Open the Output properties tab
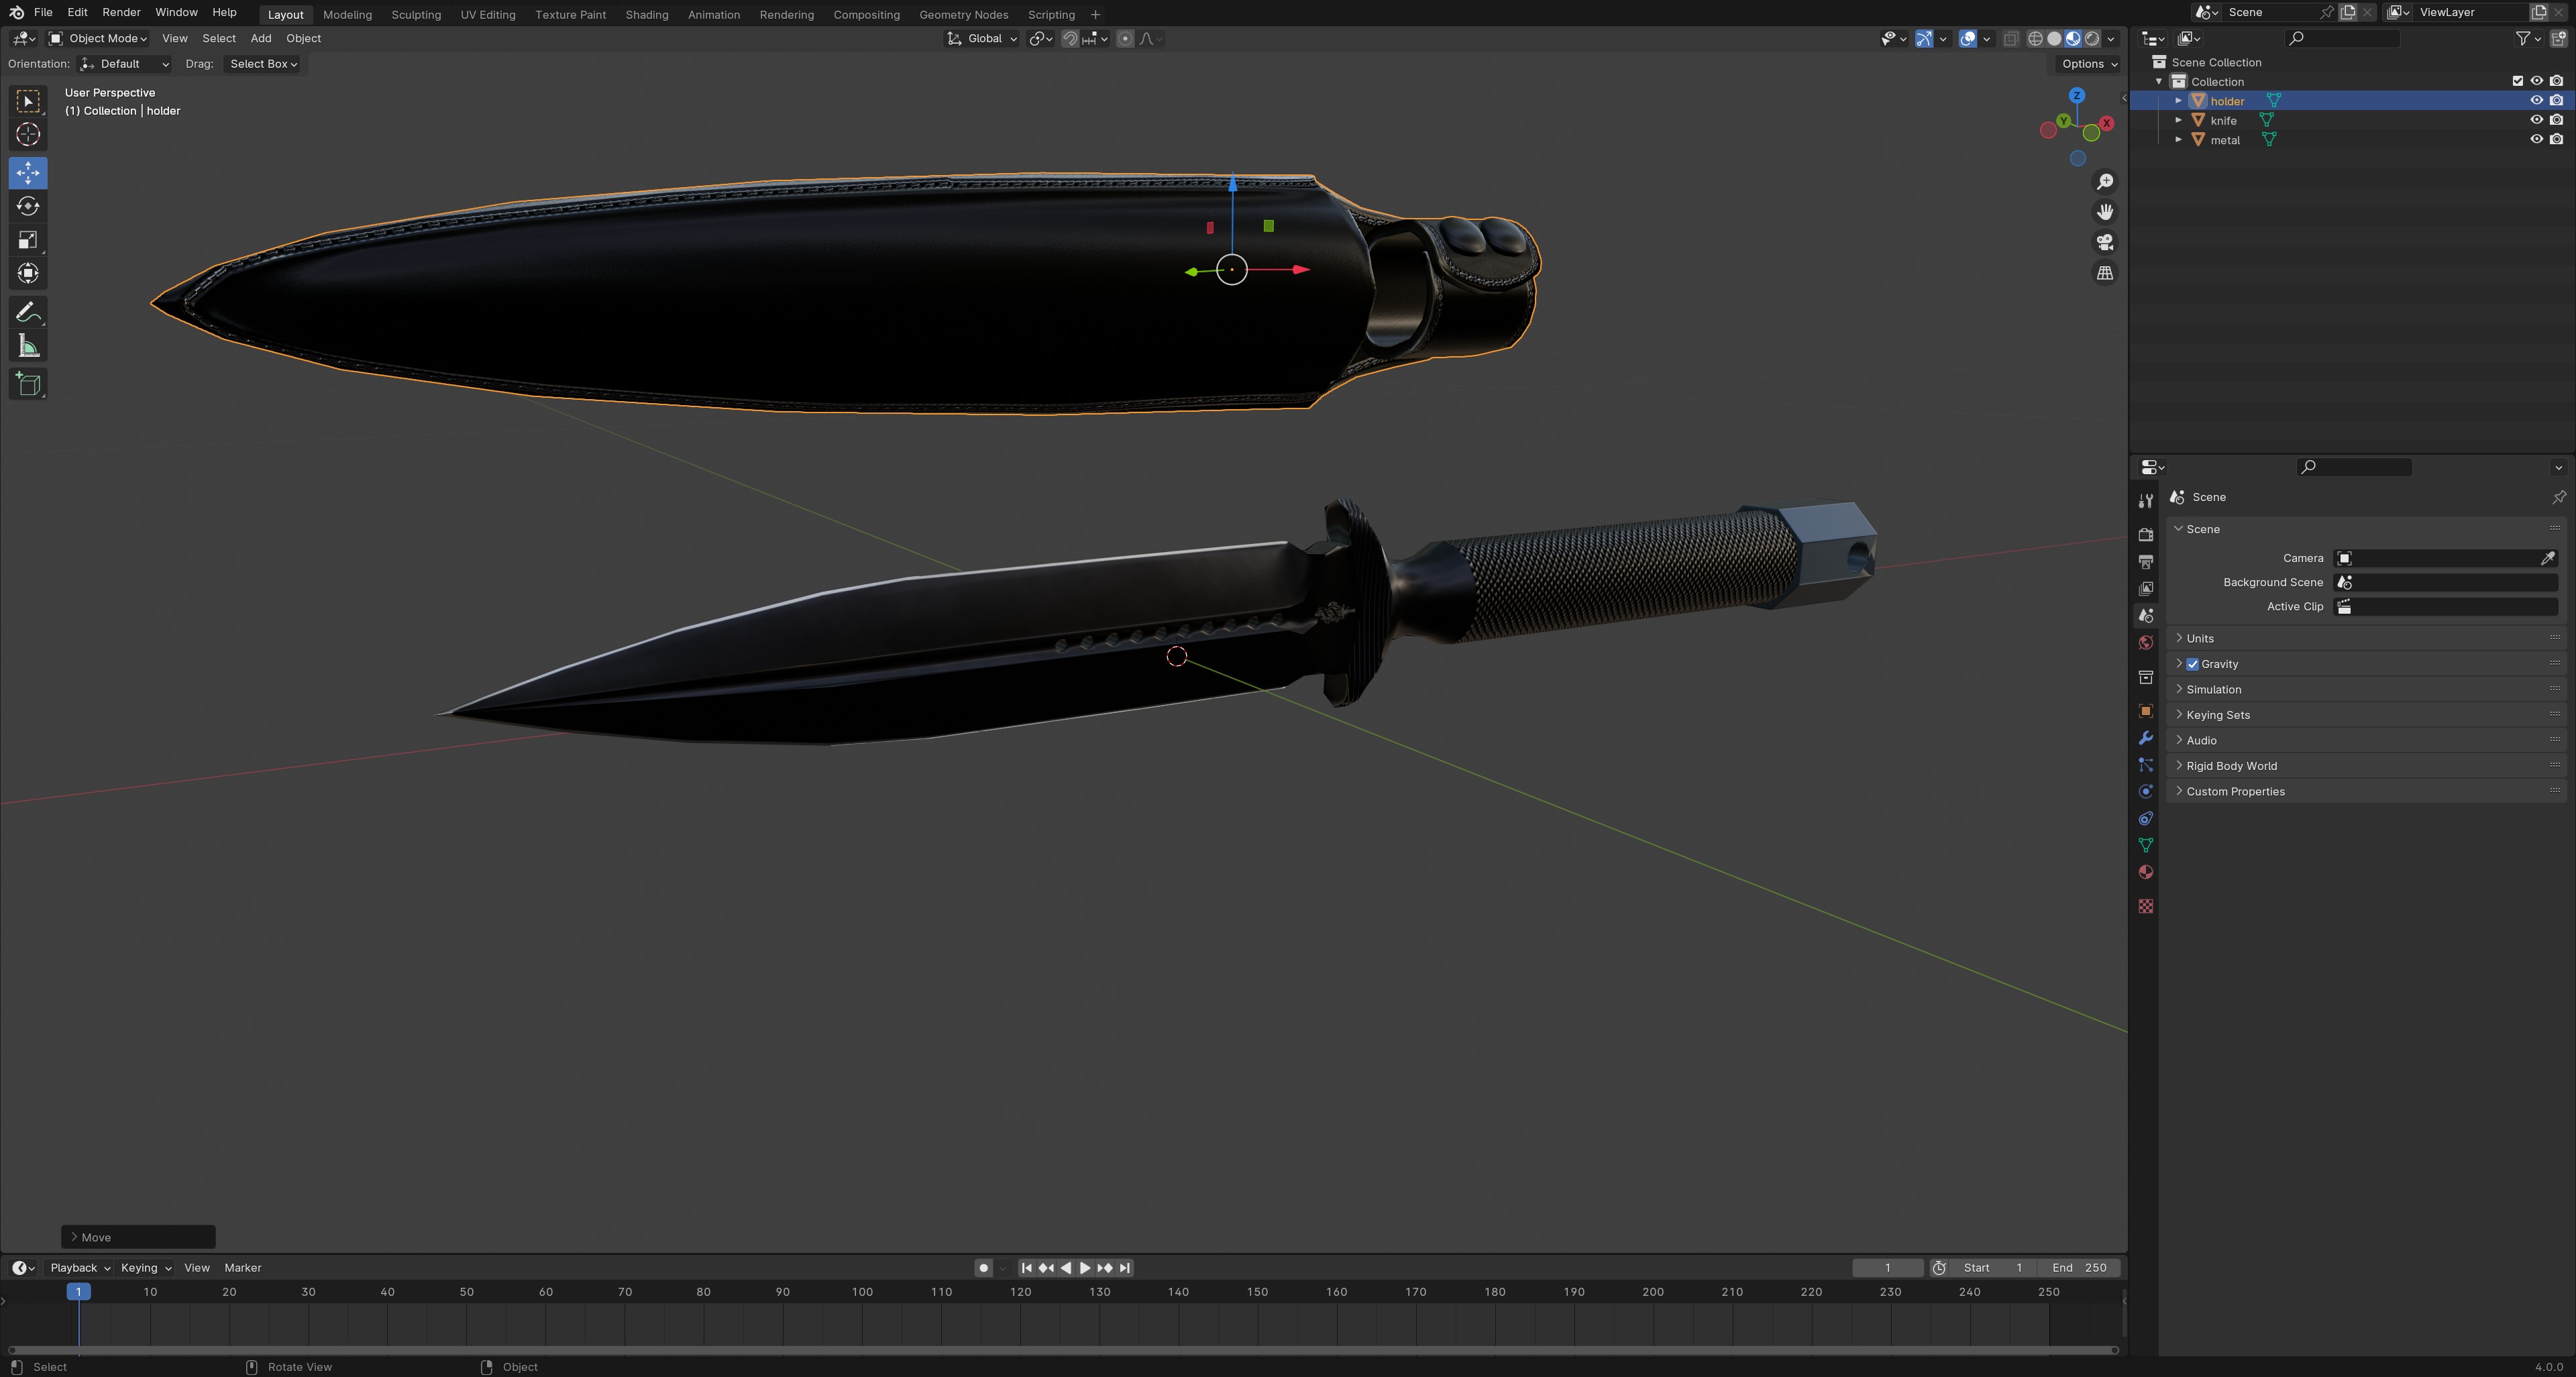This screenshot has width=2576, height=1377. [x=2145, y=562]
